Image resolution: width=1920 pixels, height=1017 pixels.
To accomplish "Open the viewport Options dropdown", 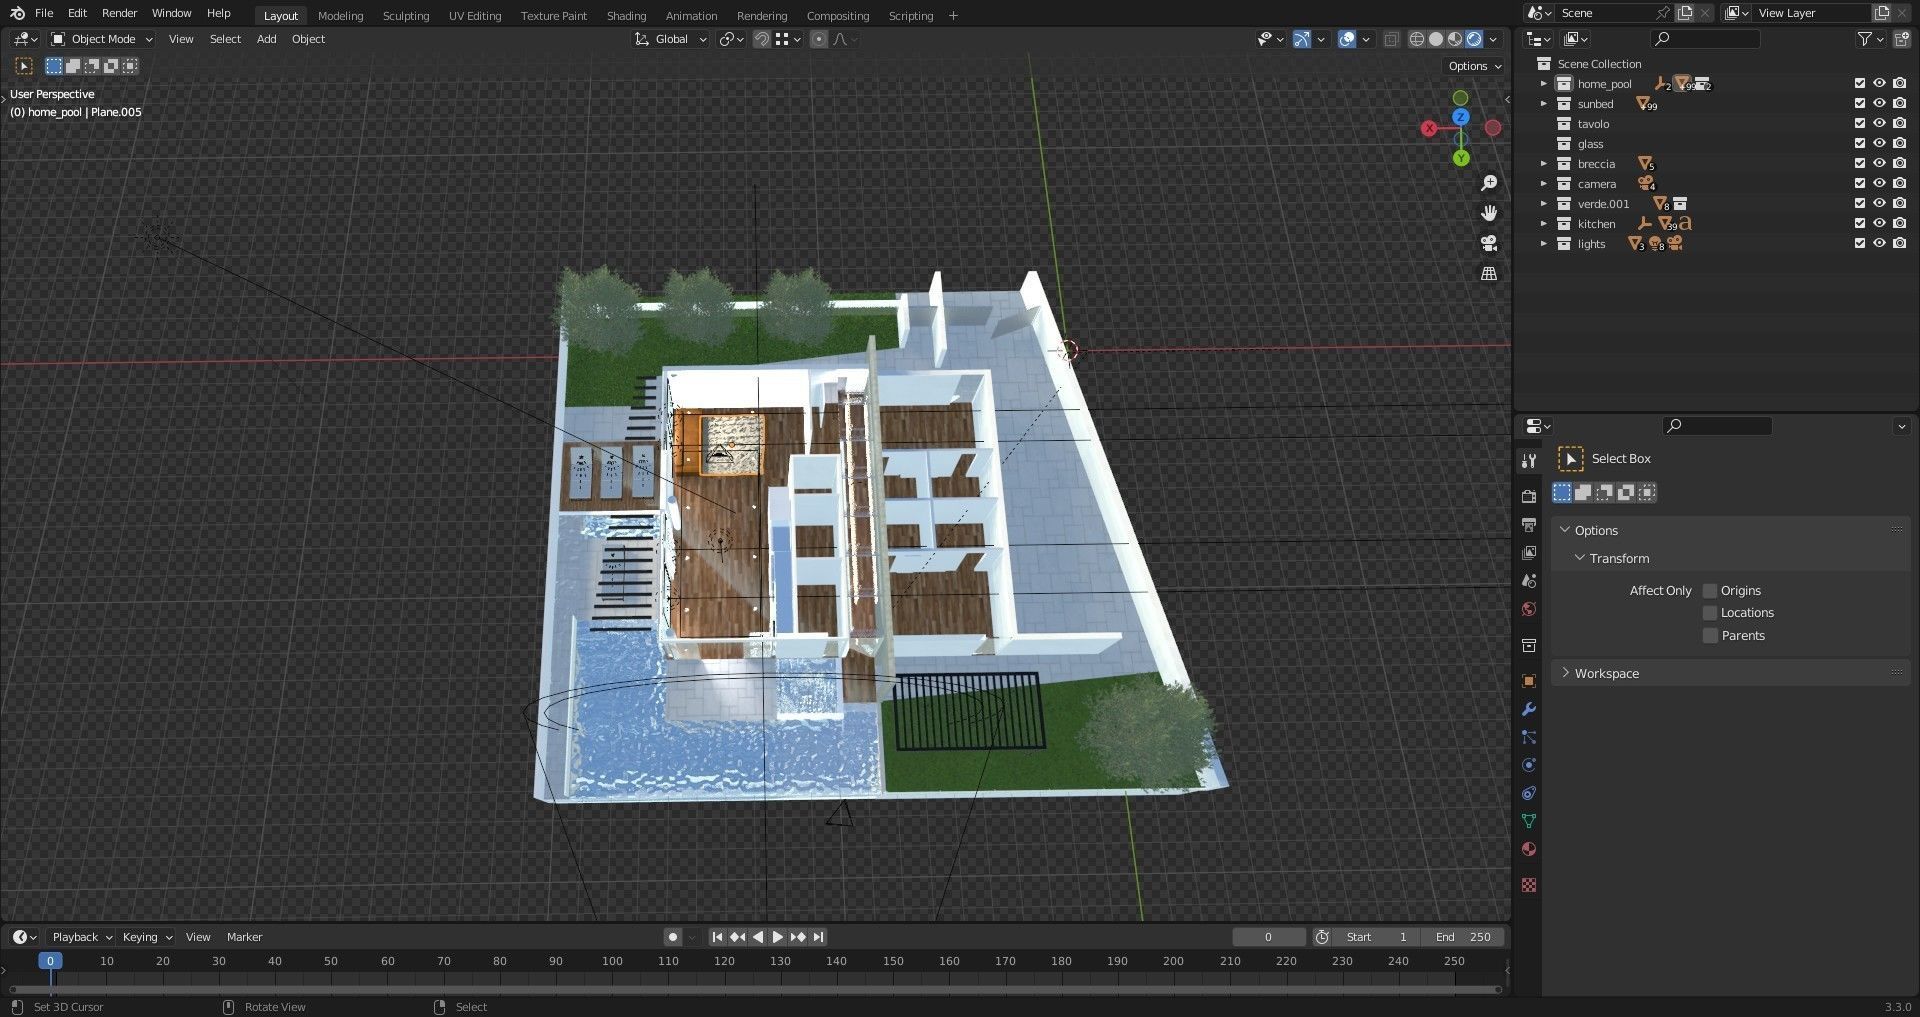I will tap(1475, 66).
